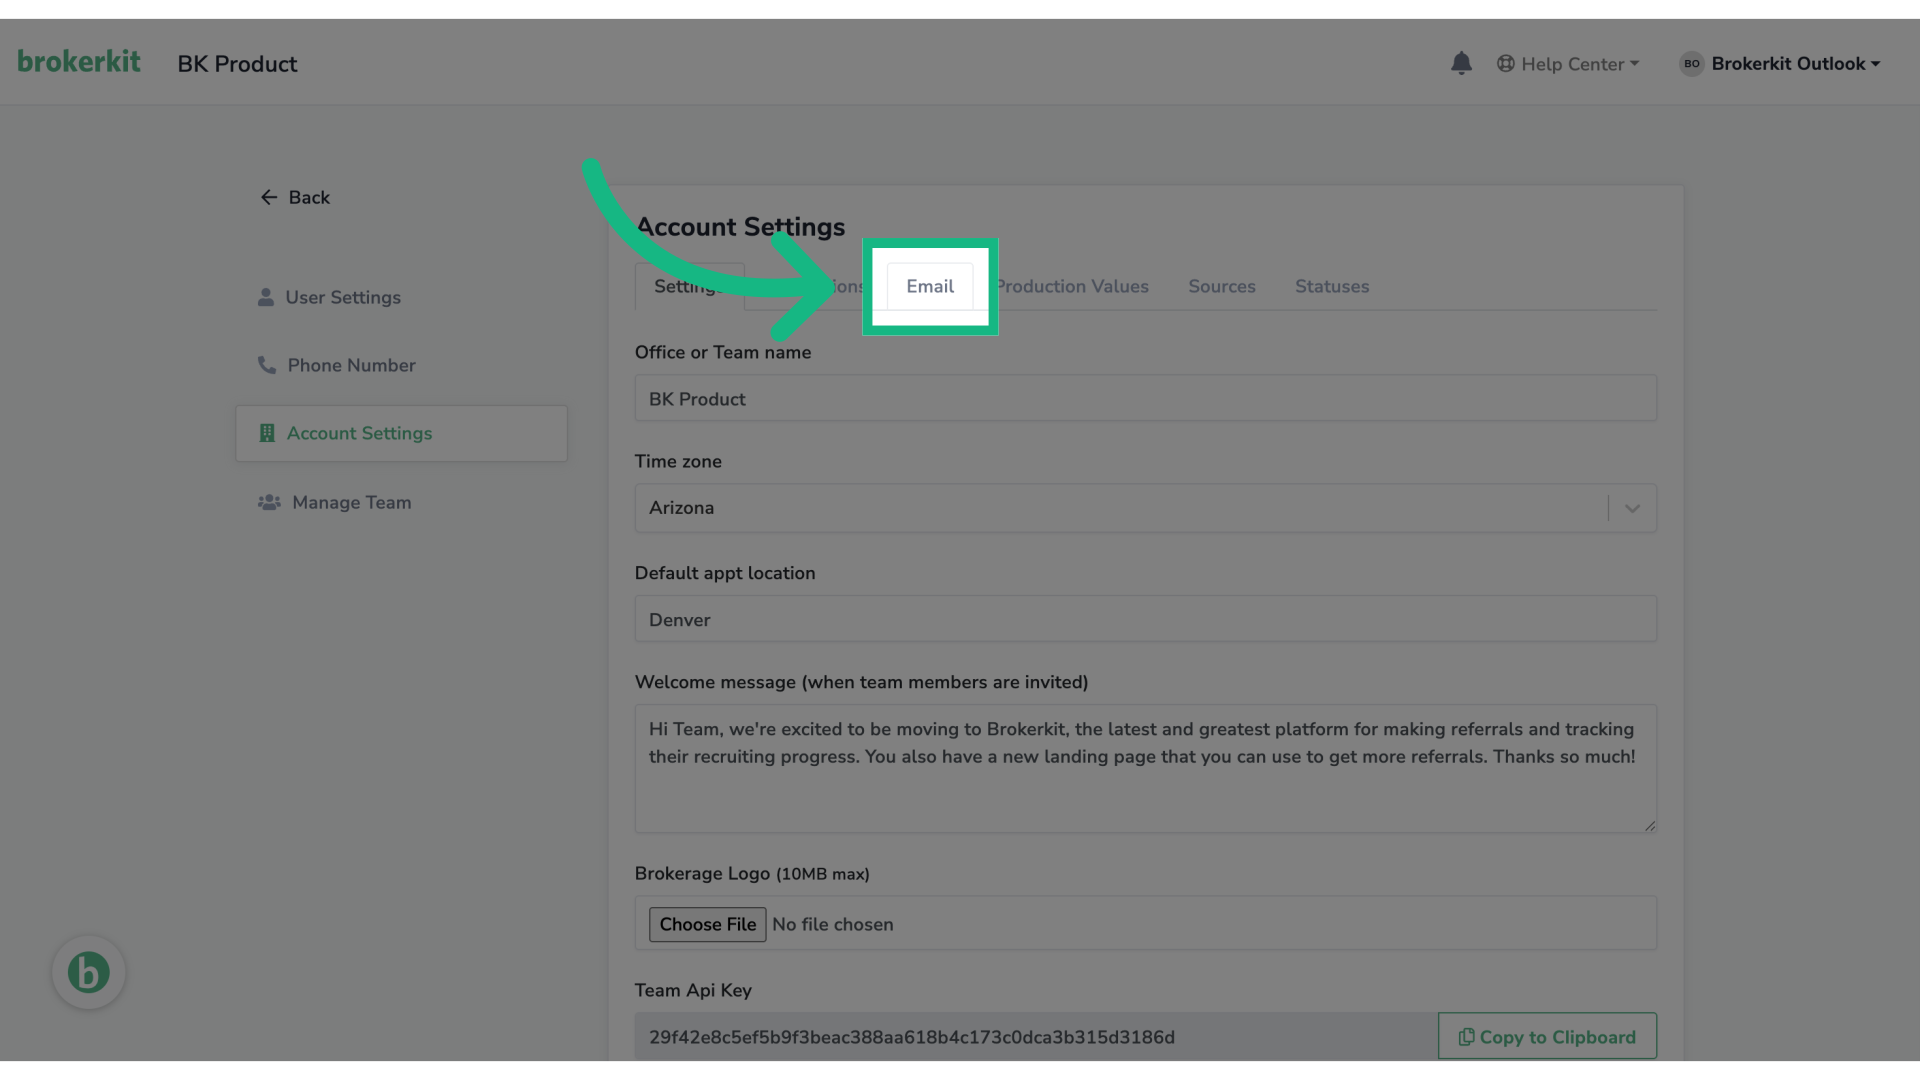The height and width of the screenshot is (1080, 1920).
Task: Switch to the Settings tab
Action: (689, 287)
